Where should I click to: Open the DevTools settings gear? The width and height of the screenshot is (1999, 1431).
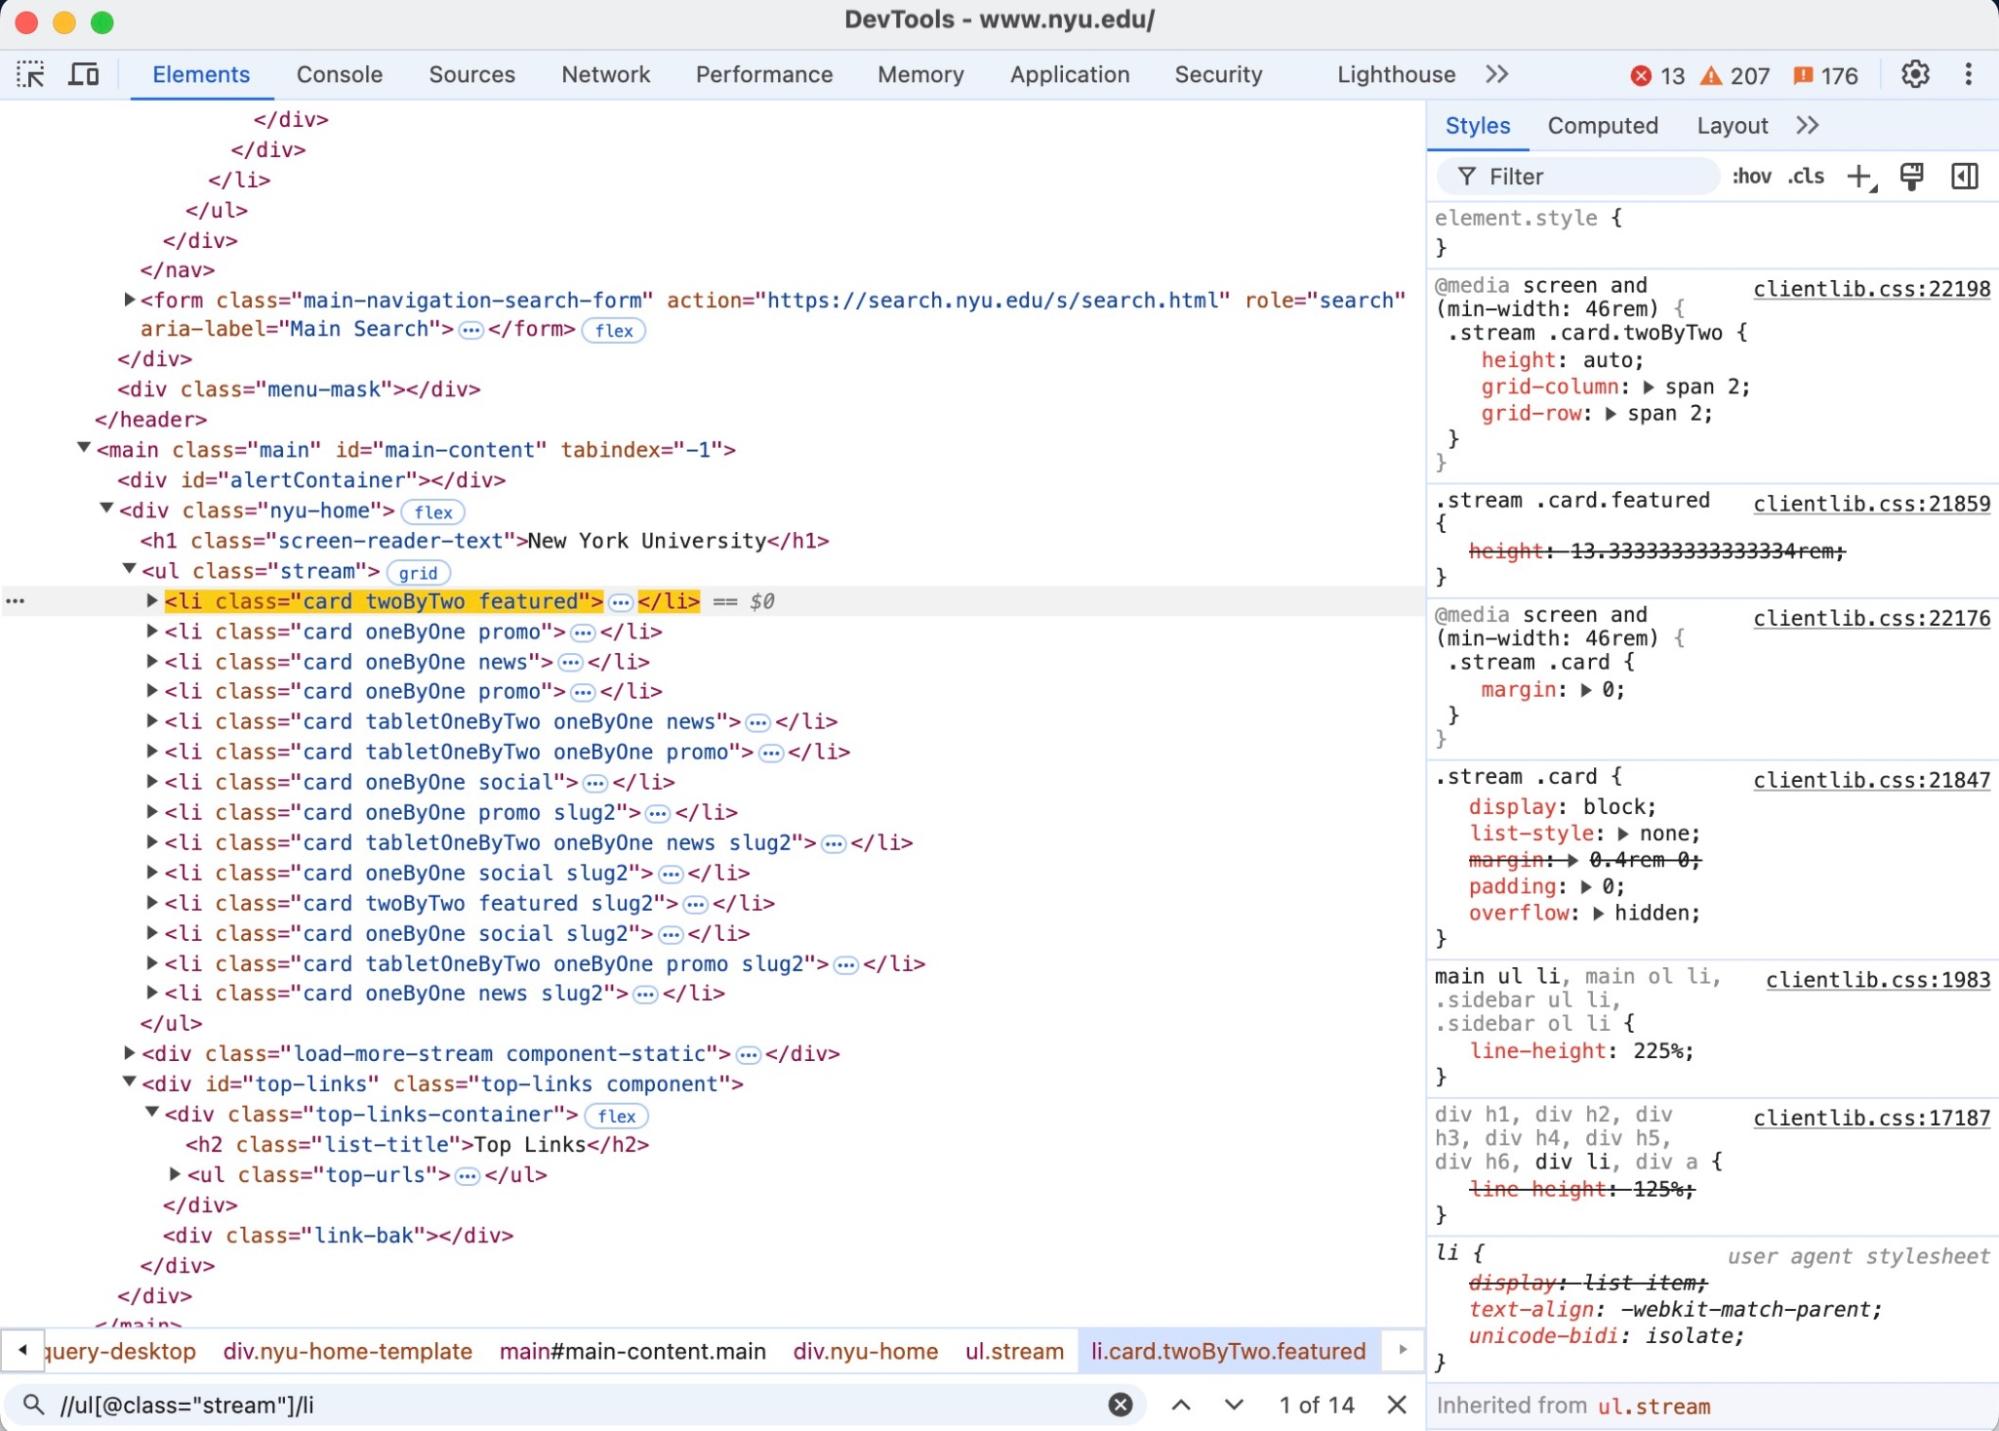tap(1917, 74)
